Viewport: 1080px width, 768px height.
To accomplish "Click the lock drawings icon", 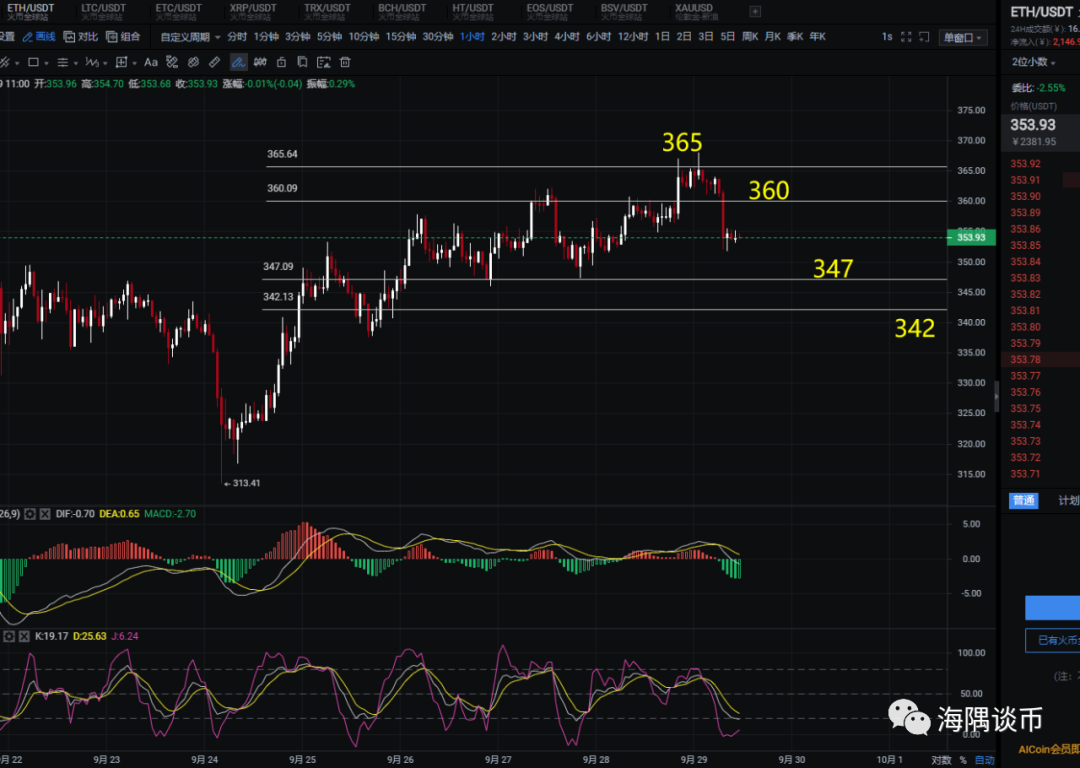I will coord(281,62).
